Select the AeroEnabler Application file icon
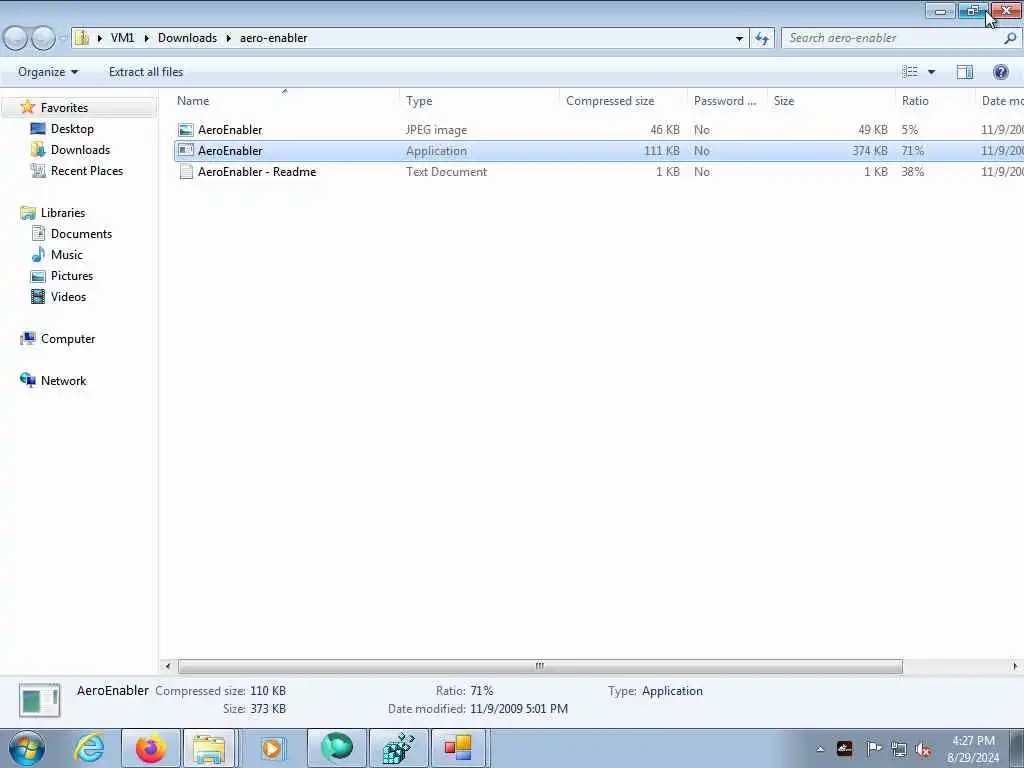This screenshot has height=768, width=1024. [x=186, y=150]
